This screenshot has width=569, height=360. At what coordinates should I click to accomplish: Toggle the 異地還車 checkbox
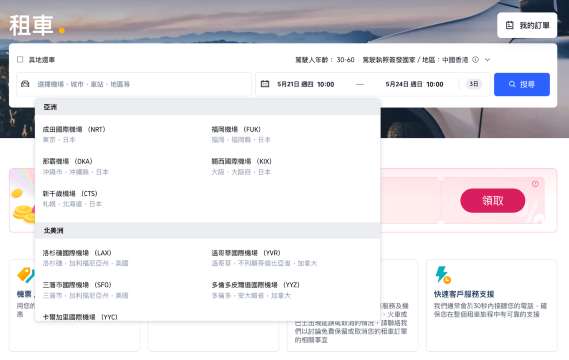[x=20, y=60]
